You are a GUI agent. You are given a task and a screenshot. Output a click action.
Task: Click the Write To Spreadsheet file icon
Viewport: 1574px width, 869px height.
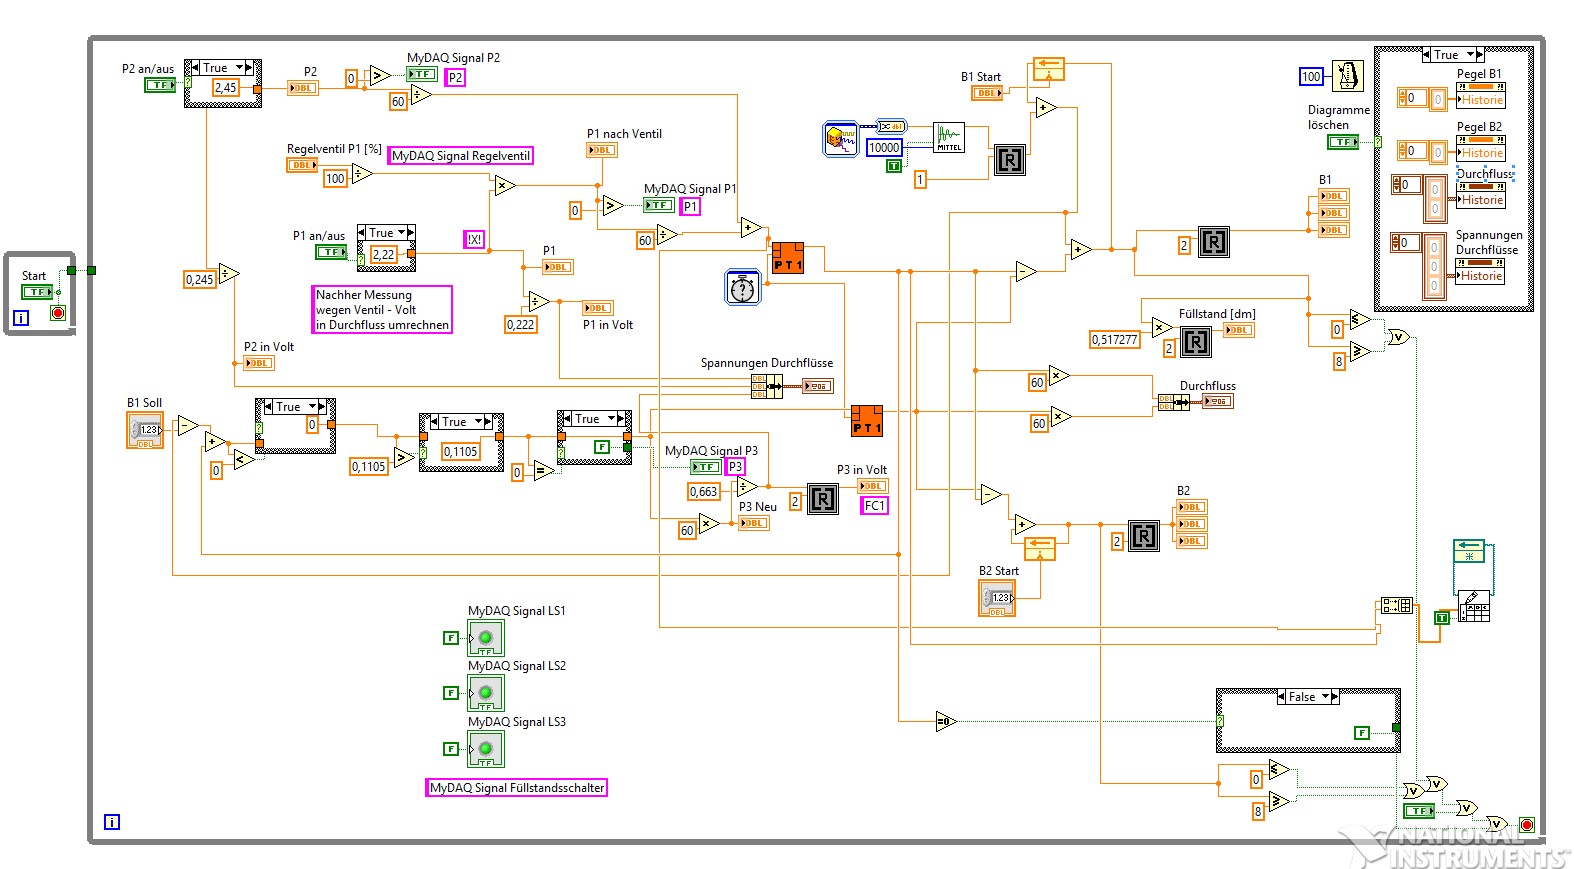[1473, 606]
